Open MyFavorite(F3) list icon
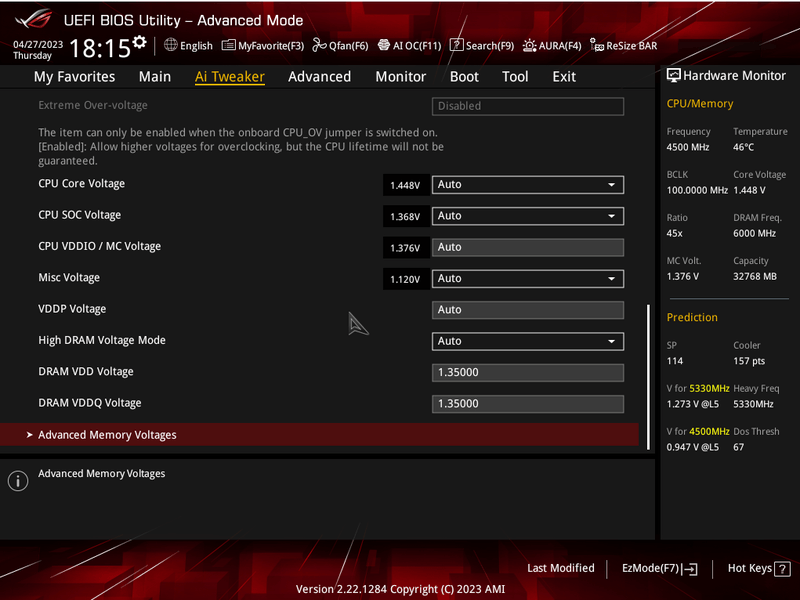Screen dimensions: 800x600 [229, 45]
